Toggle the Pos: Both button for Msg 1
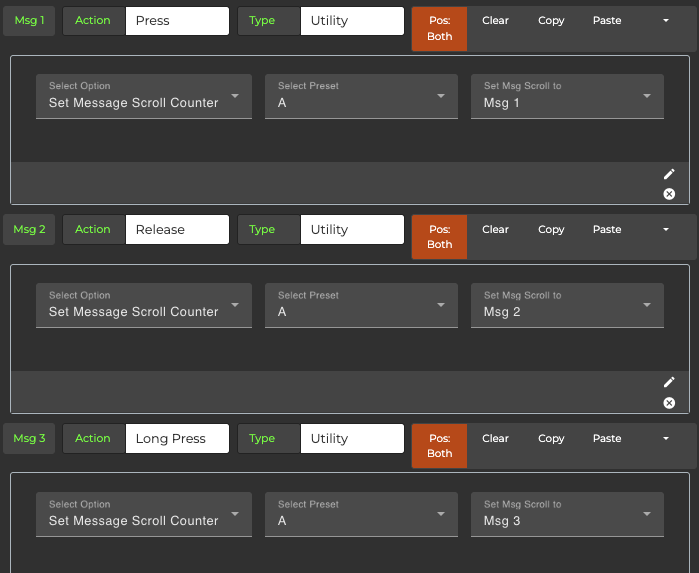The height and width of the screenshot is (573, 699). click(439, 29)
